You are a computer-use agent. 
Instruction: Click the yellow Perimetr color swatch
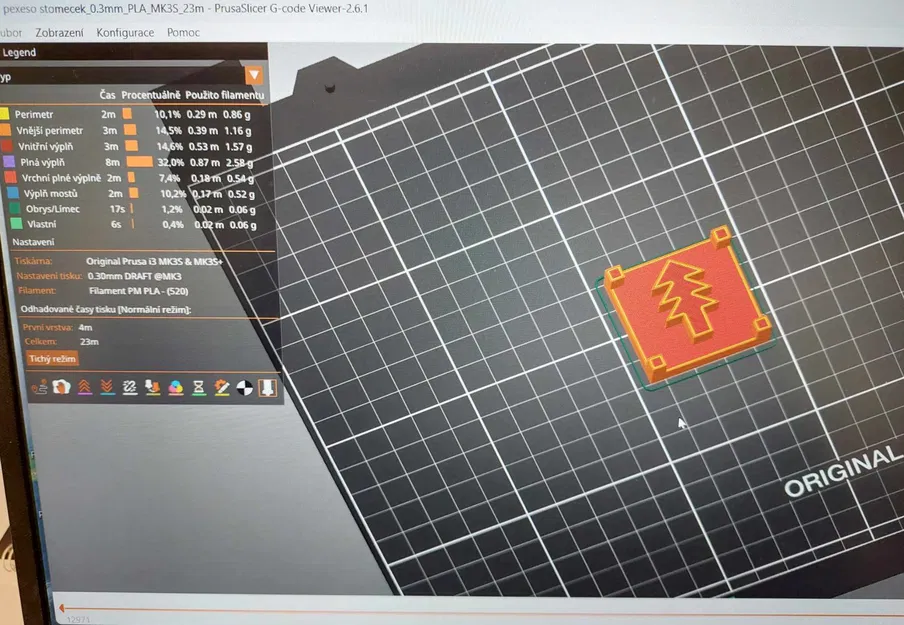pyautogui.click(x=5, y=114)
